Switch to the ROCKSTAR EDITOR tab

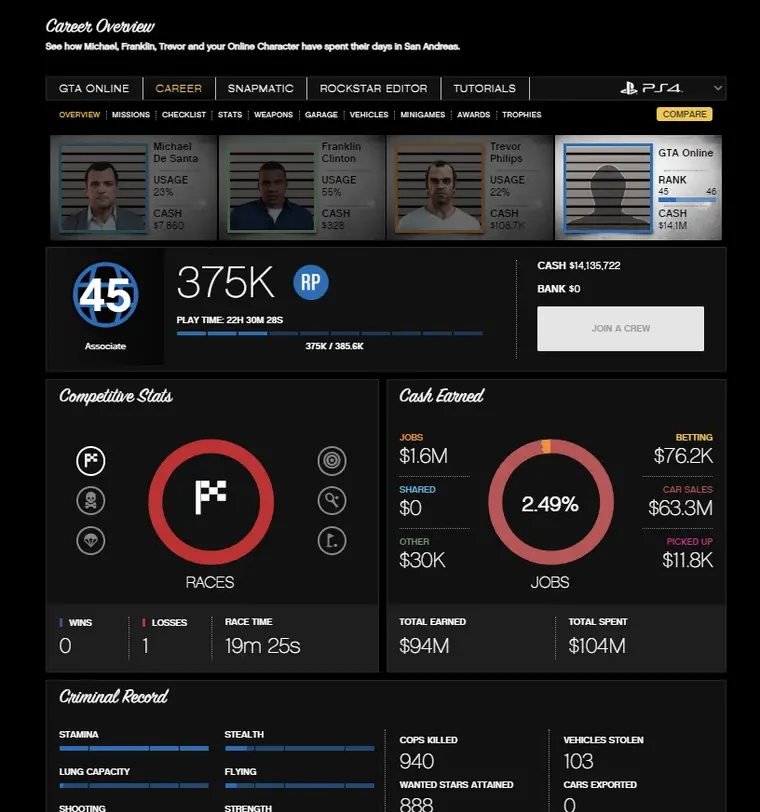click(373, 89)
